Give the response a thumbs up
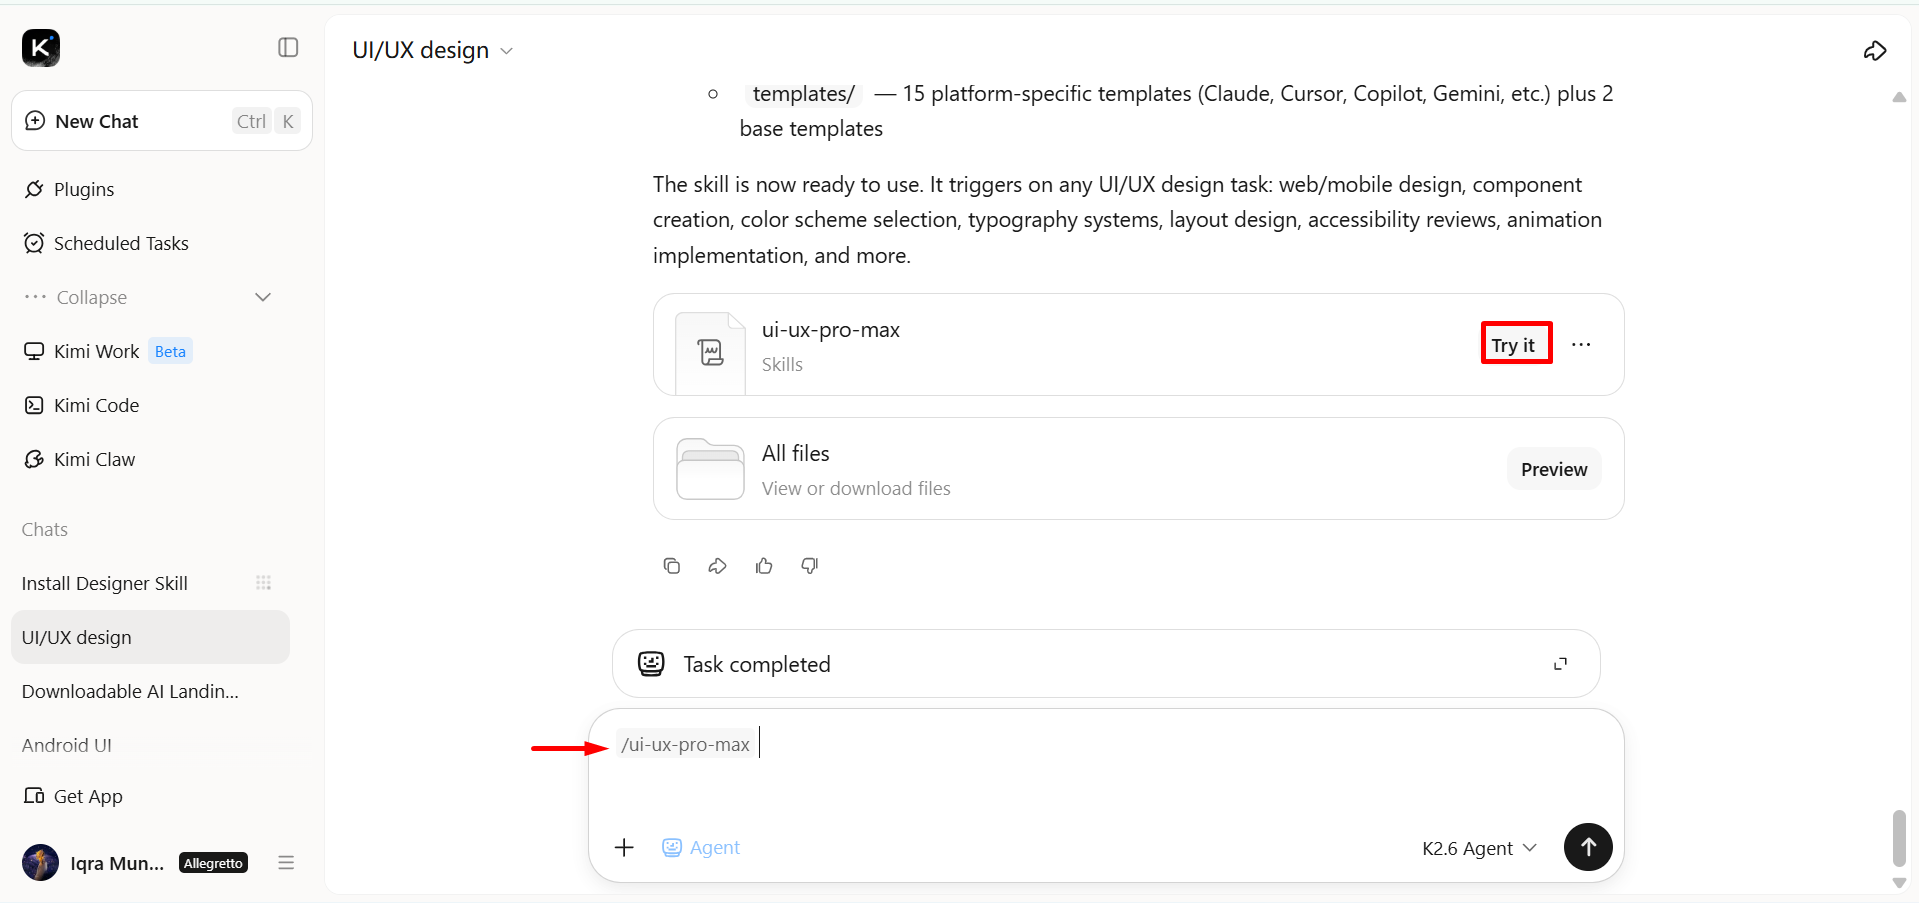1919x903 pixels. click(764, 566)
